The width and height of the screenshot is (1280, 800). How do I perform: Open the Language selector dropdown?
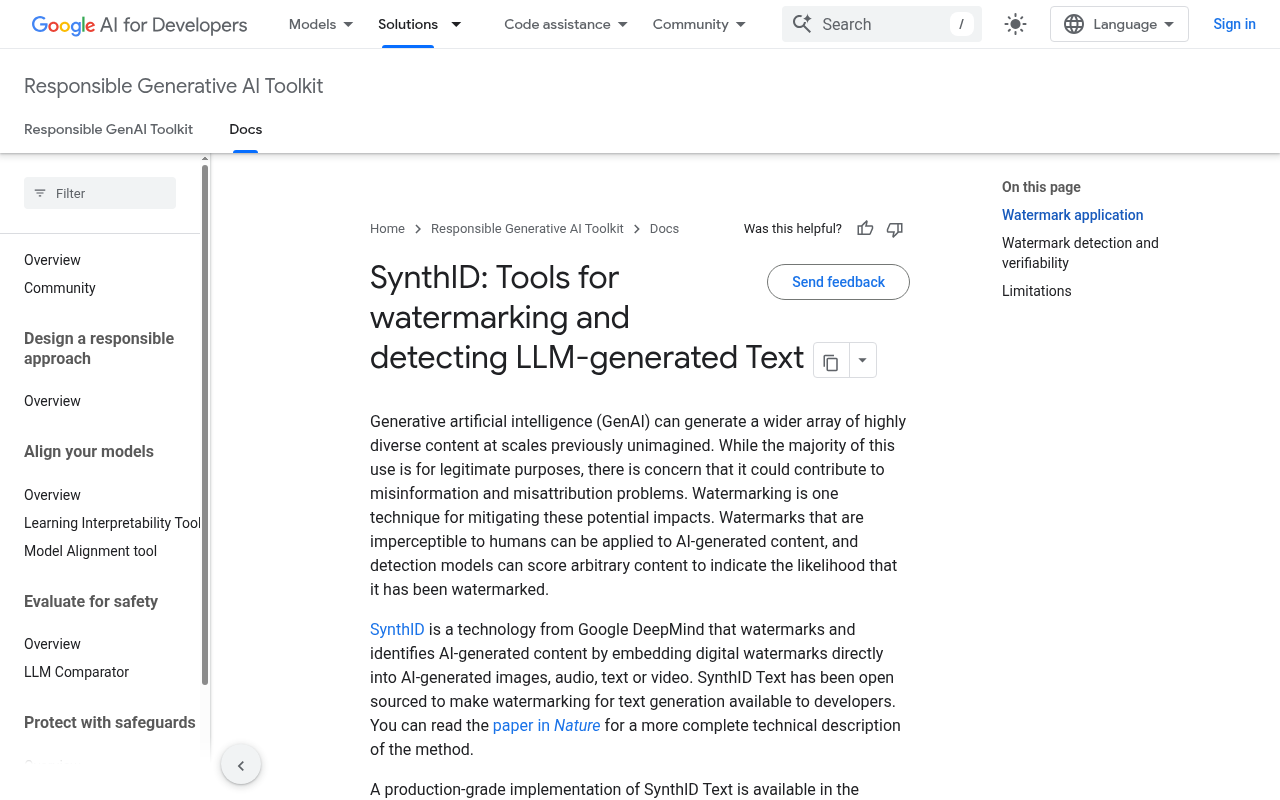pos(1119,24)
